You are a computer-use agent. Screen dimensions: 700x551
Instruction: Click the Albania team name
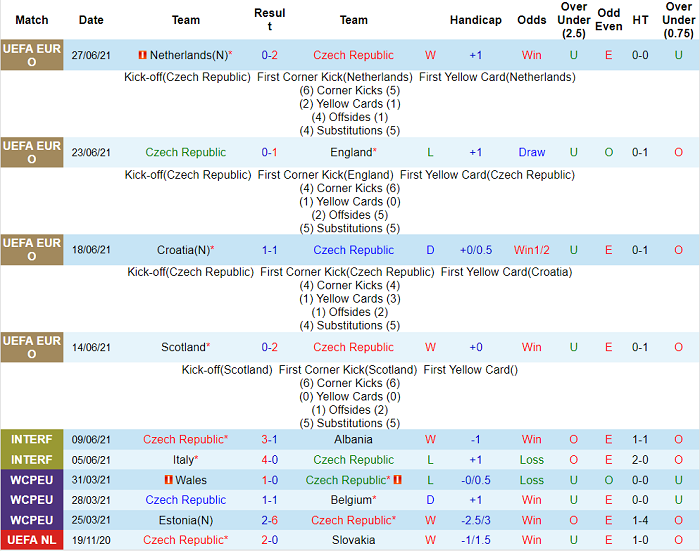353,439
